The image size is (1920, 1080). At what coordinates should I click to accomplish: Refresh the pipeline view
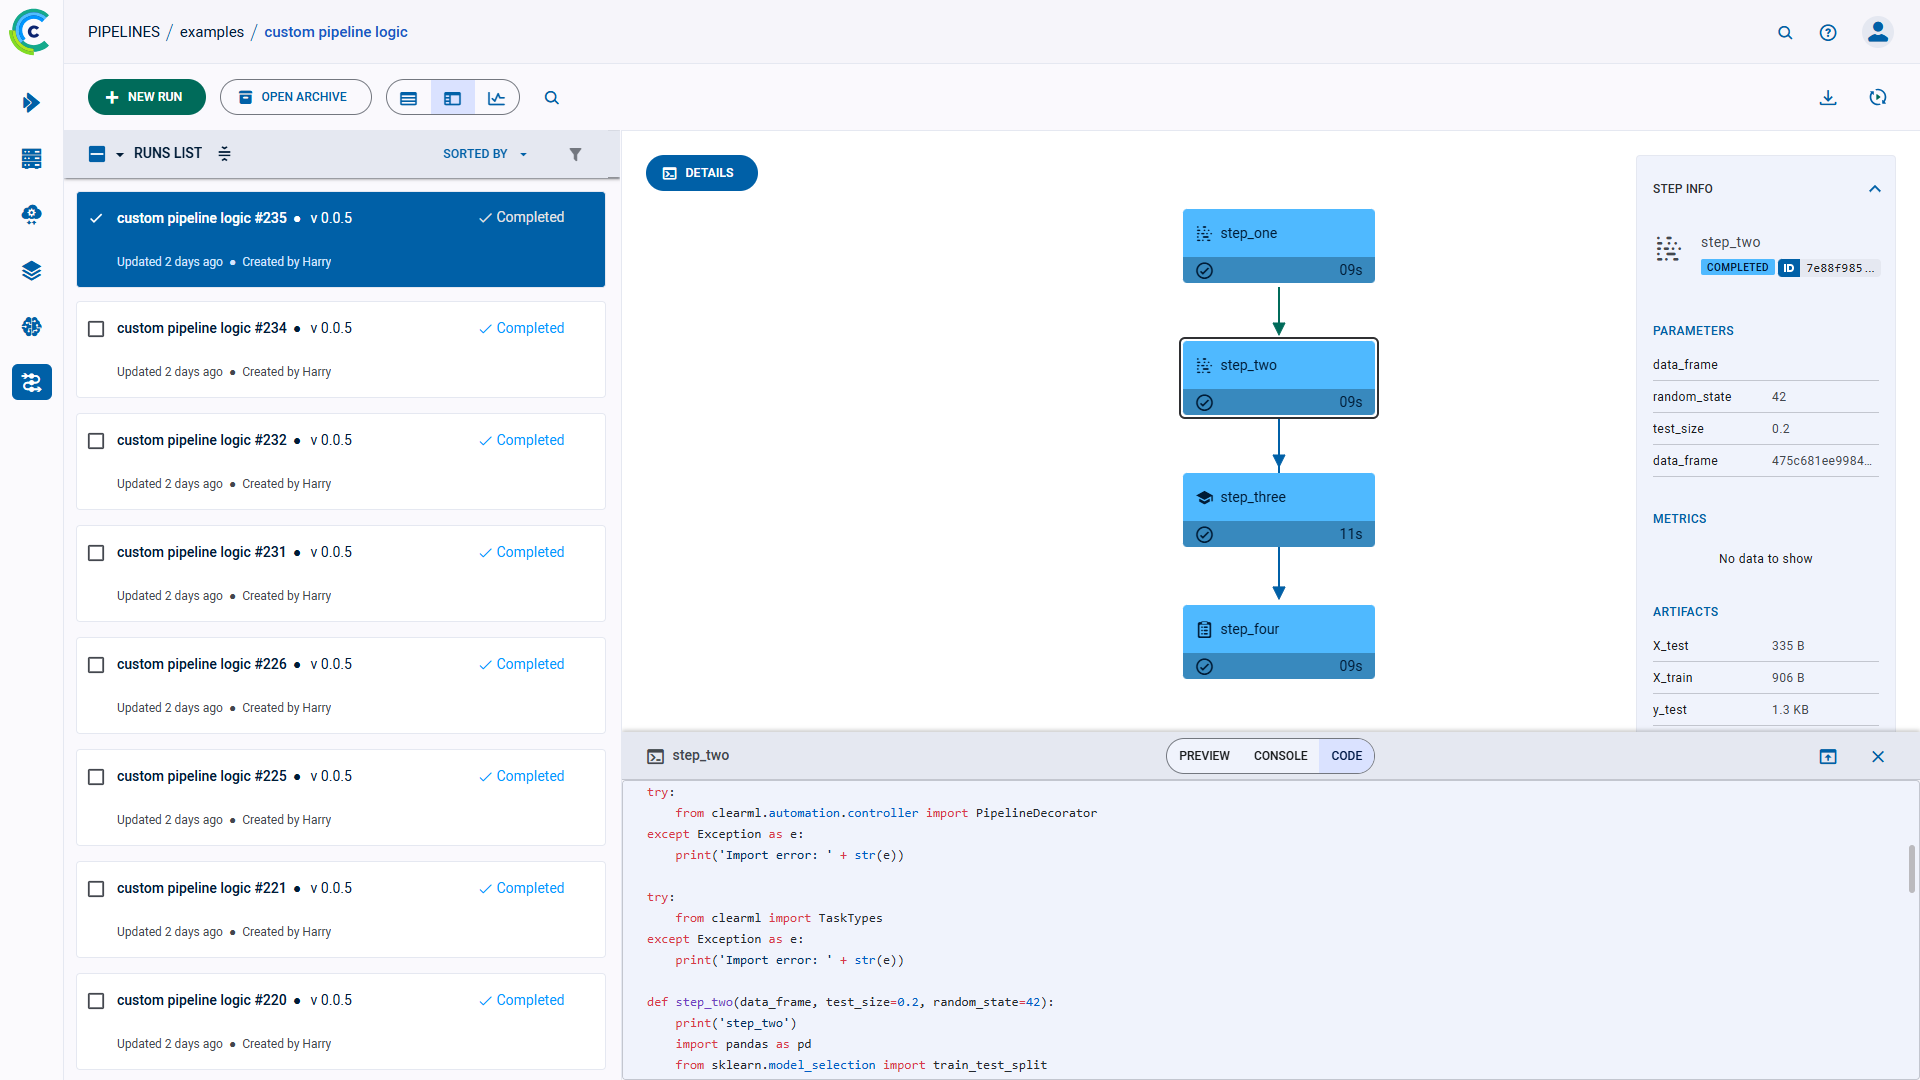(1879, 97)
